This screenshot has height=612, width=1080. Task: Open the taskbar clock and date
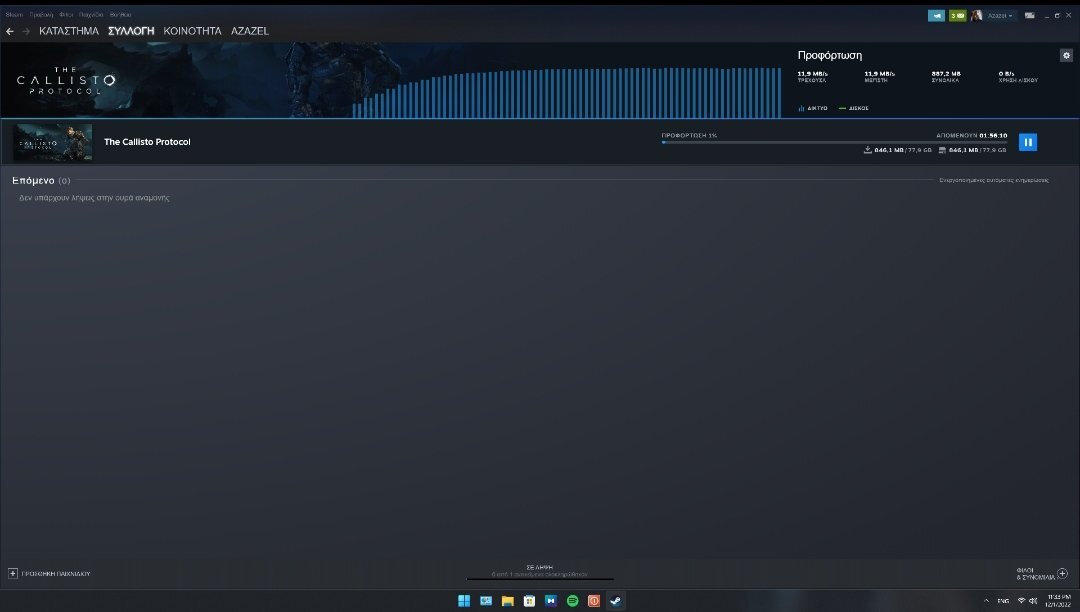(1058, 601)
